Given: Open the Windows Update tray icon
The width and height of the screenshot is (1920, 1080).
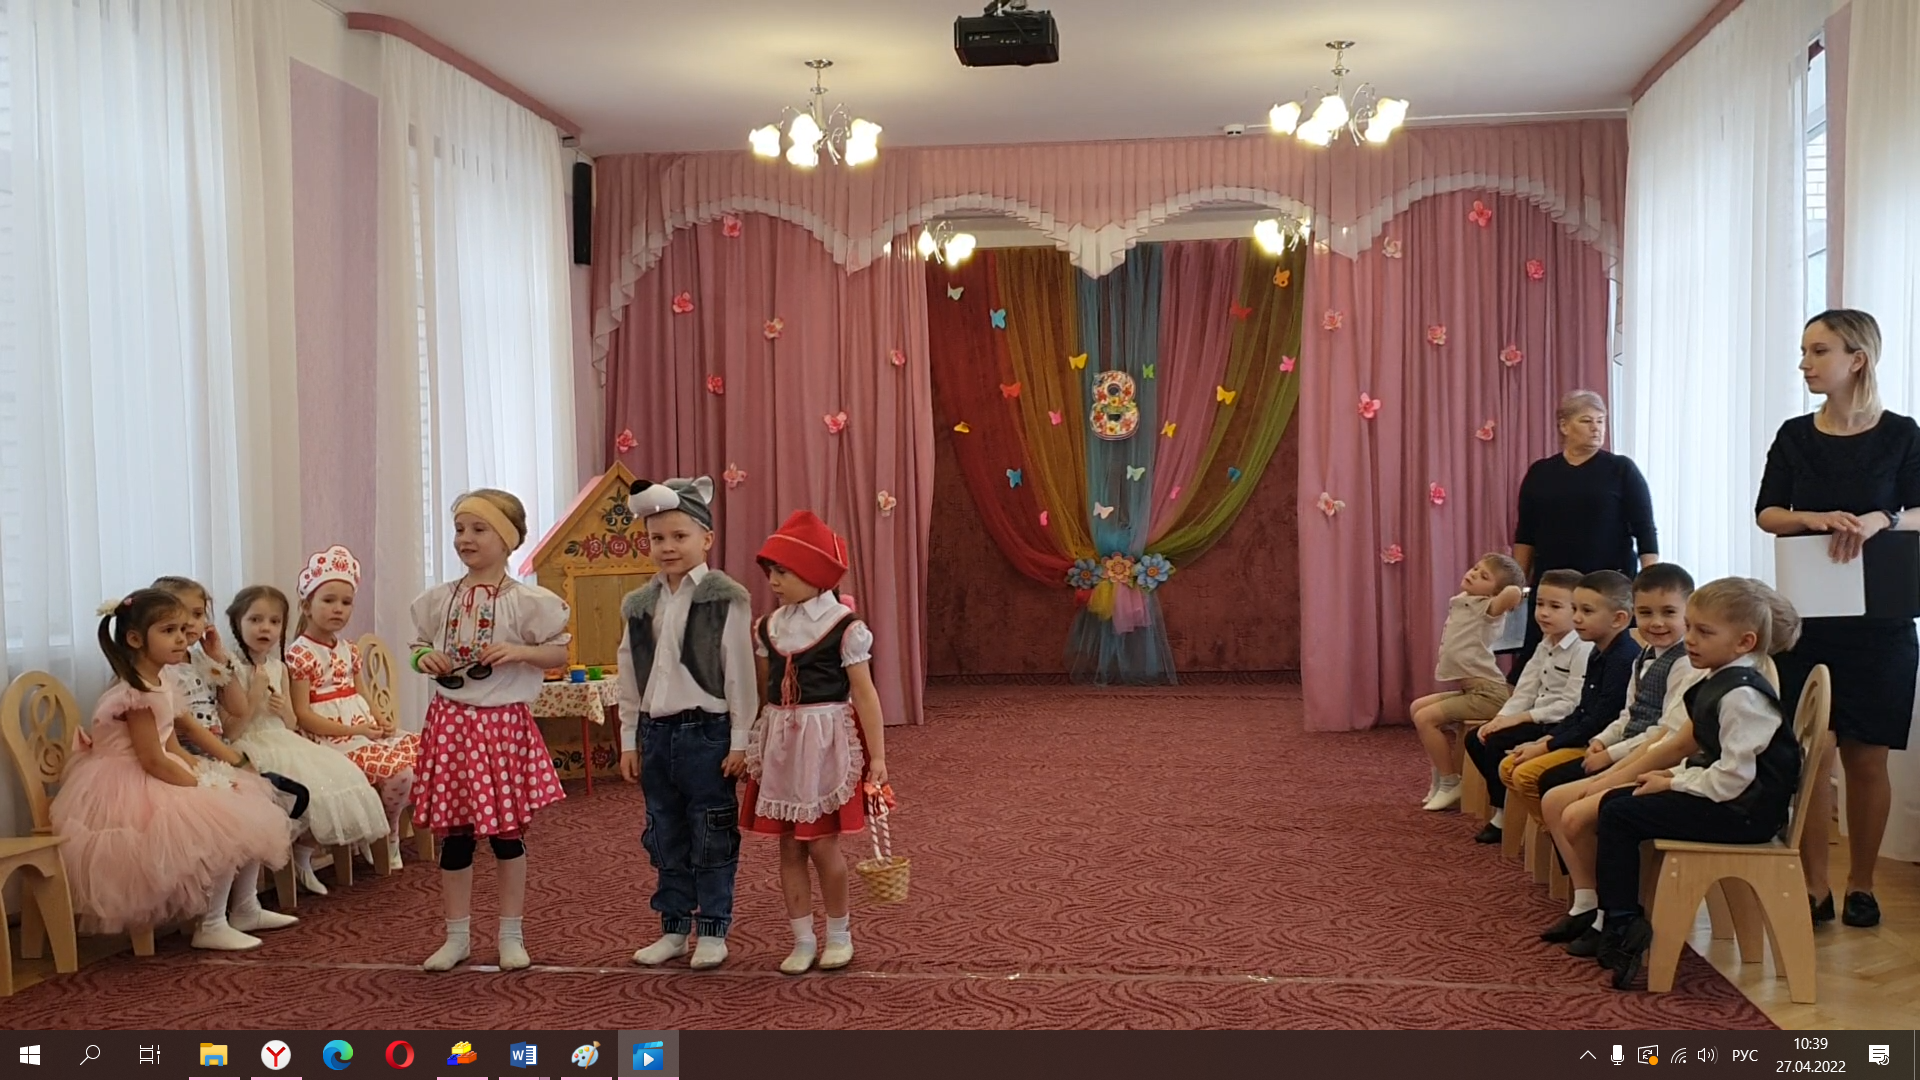Looking at the screenshot, I should (x=1648, y=1055).
